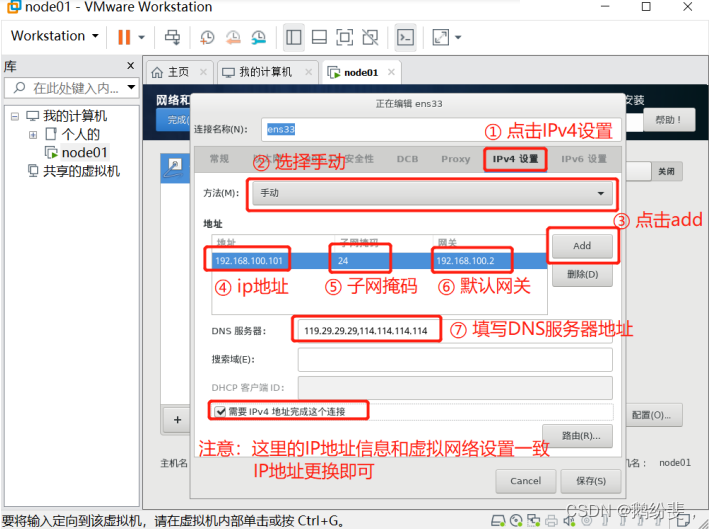Click the DNS 服务器 input field
The height and width of the screenshot is (529, 711).
point(455,331)
